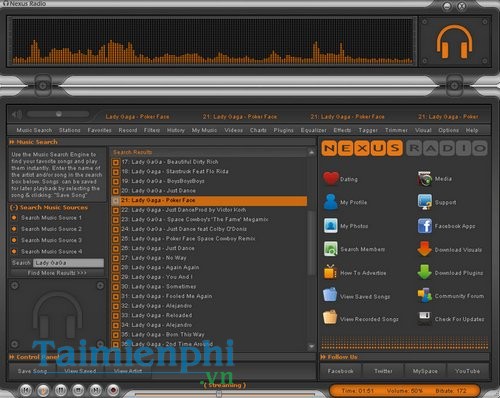Click the icon beside song 22 Just Dance Prod

pyautogui.click(x=116, y=210)
